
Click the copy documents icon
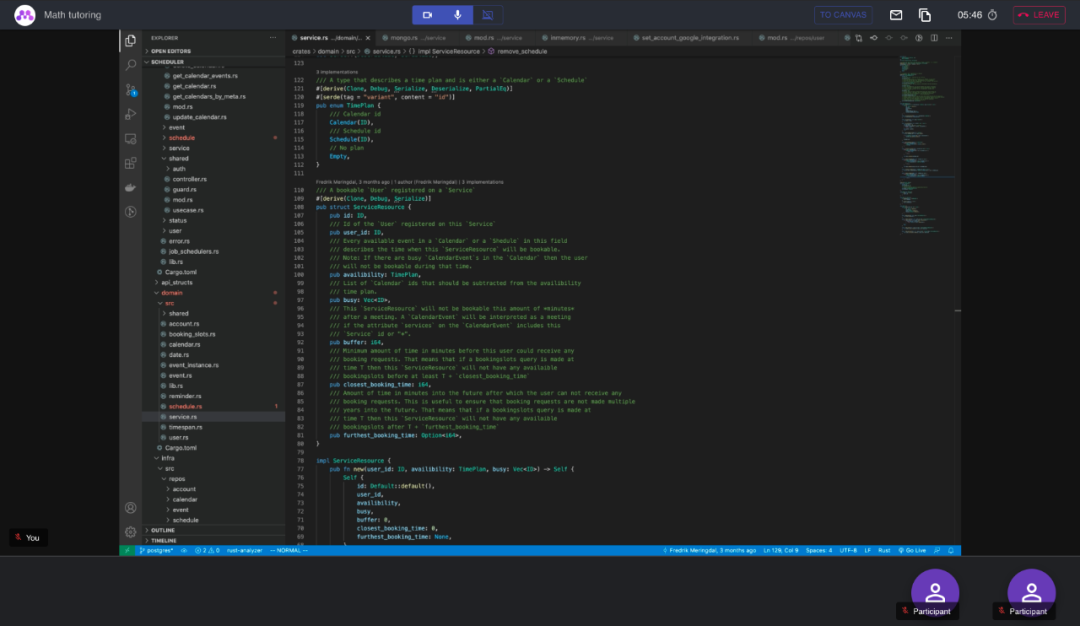(925, 15)
